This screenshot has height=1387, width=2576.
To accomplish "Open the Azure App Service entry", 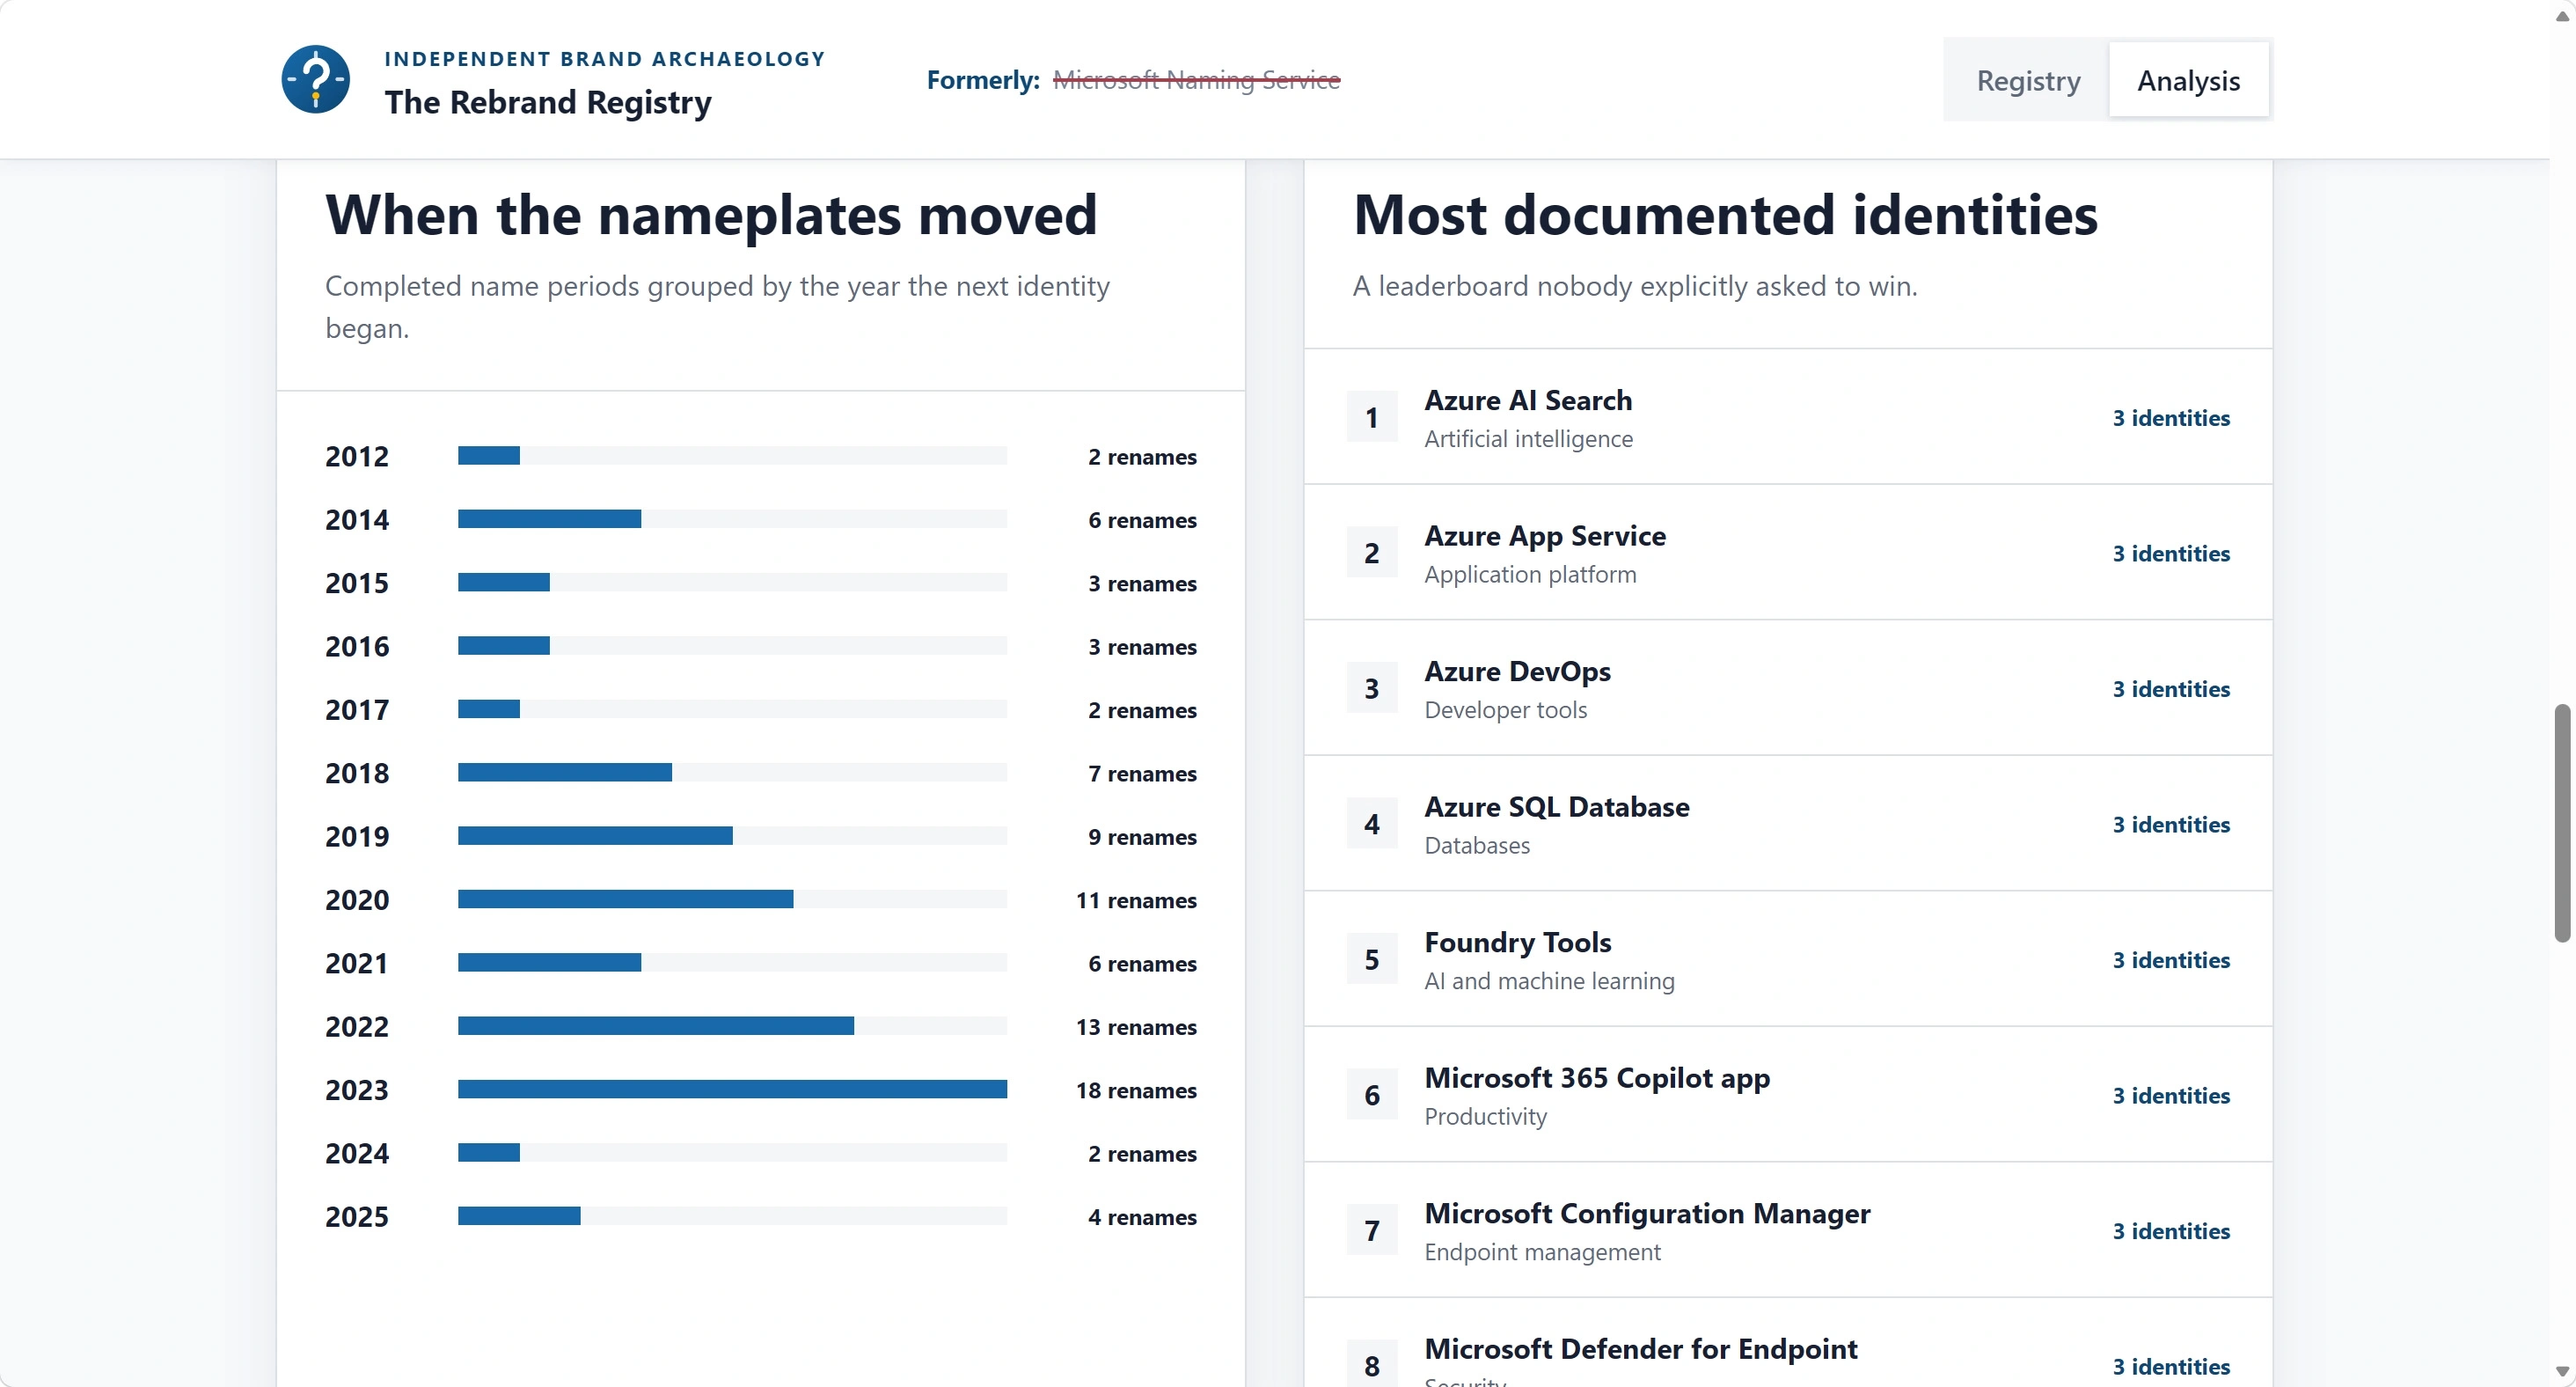I will tap(1788, 553).
